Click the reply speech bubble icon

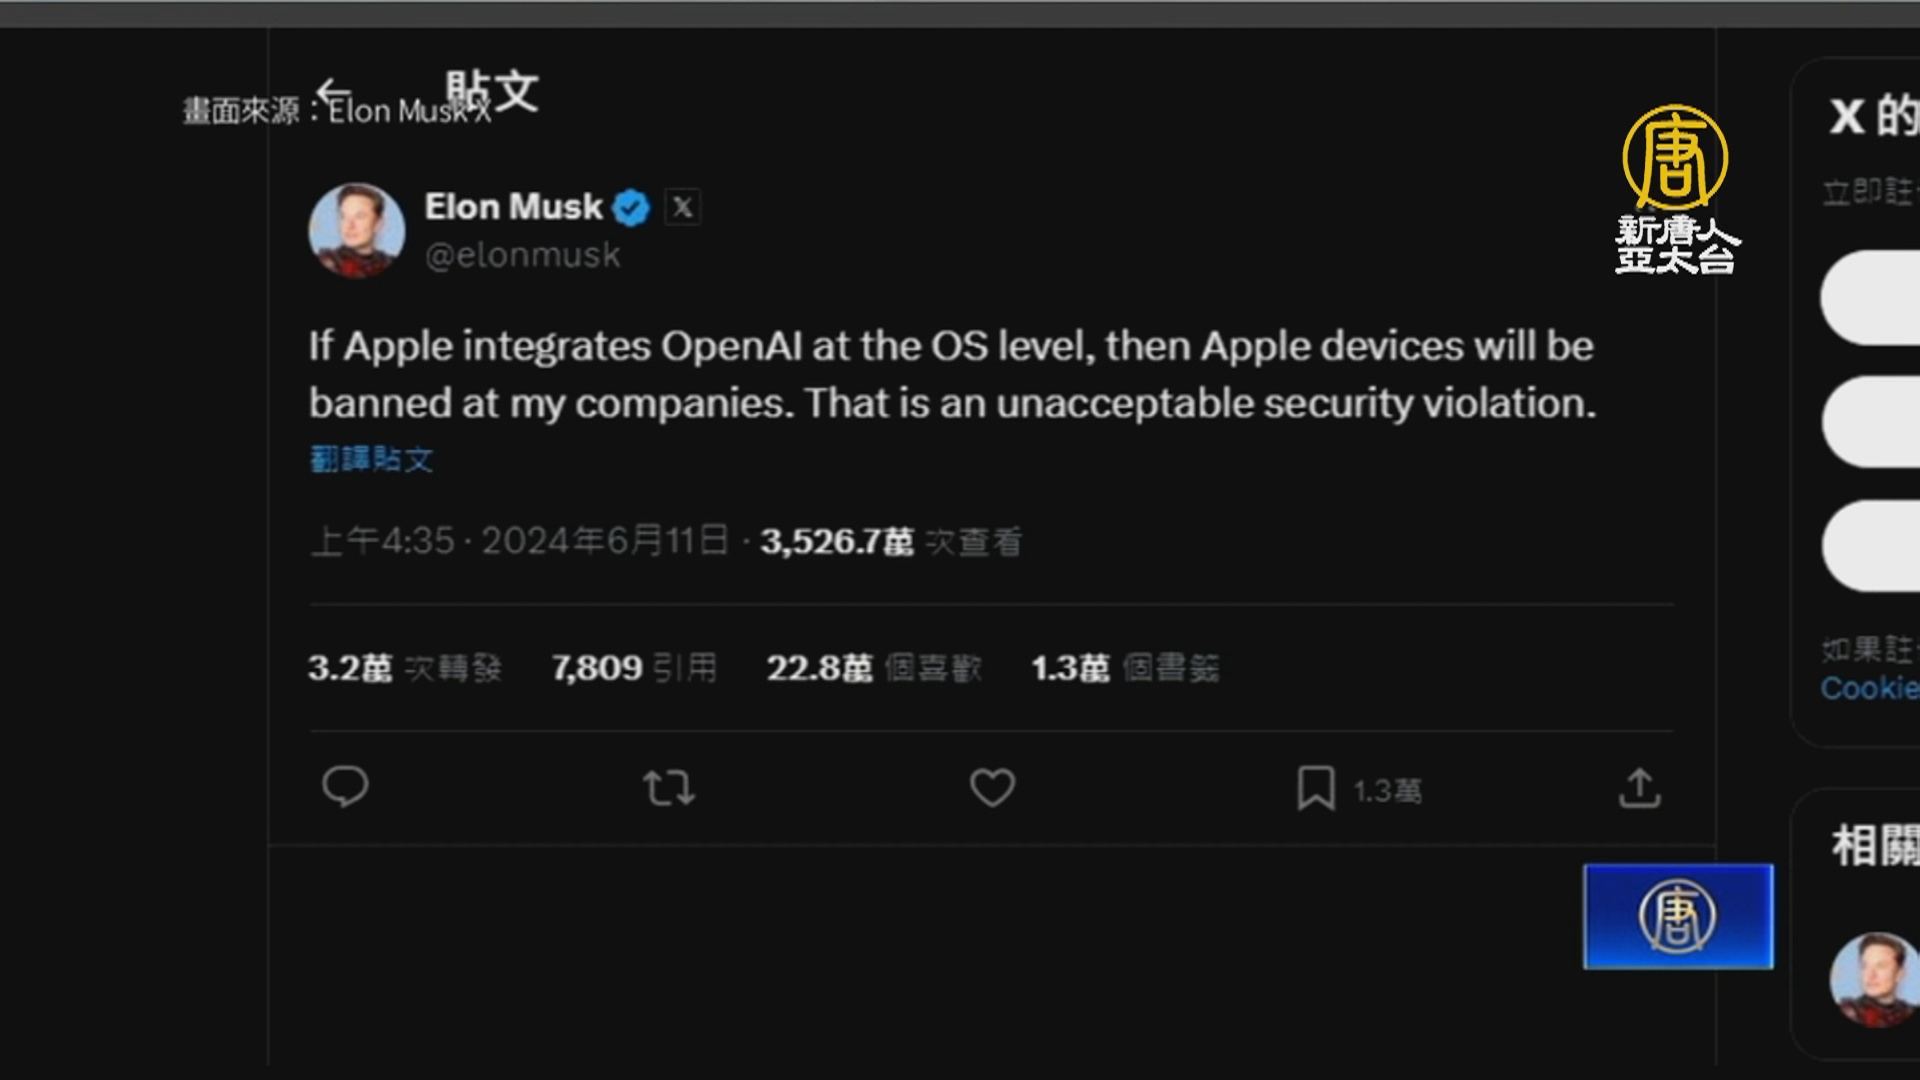pyautogui.click(x=345, y=787)
